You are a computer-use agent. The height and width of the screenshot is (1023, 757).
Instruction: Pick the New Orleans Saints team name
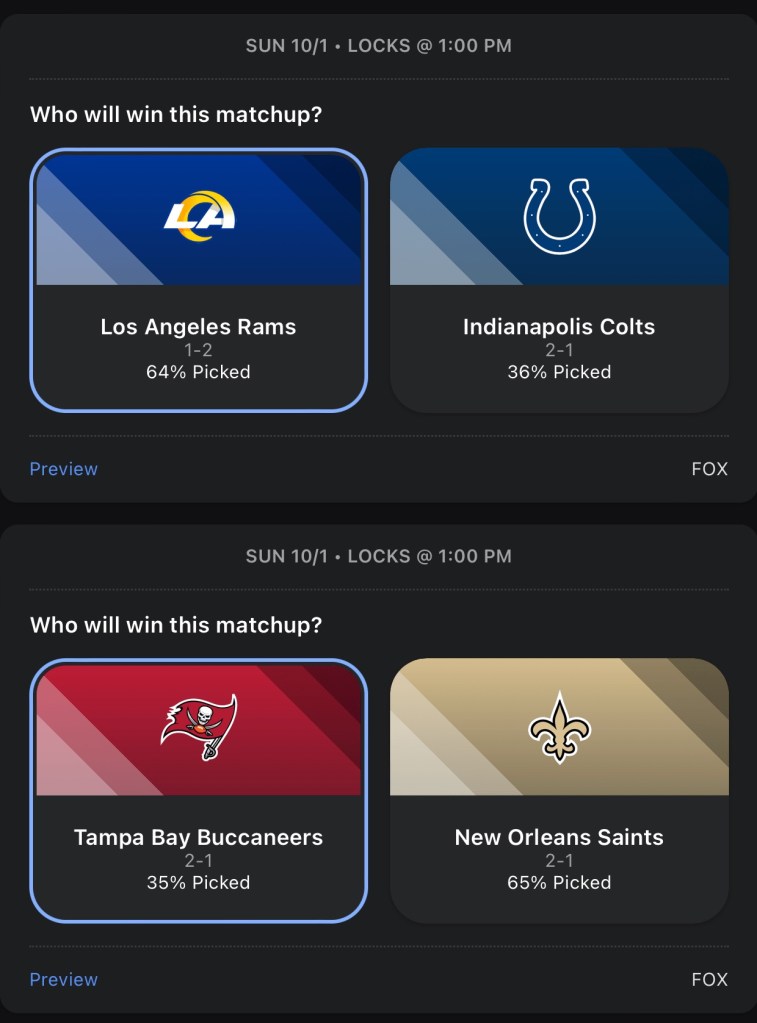coord(559,837)
